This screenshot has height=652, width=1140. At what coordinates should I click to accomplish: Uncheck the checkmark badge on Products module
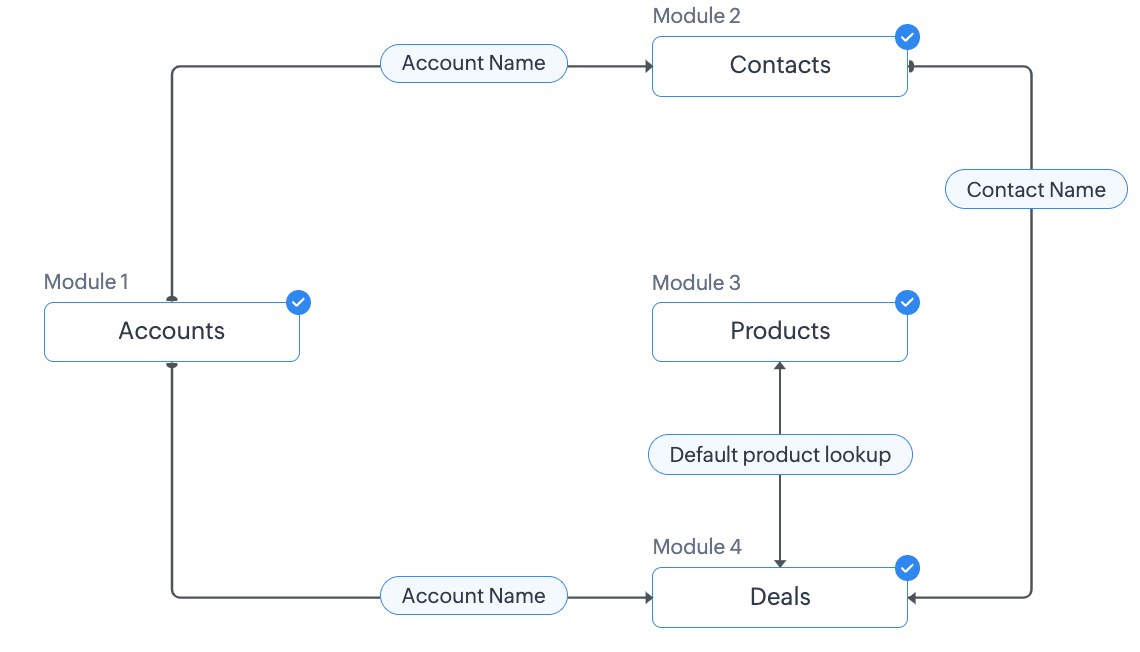907,302
